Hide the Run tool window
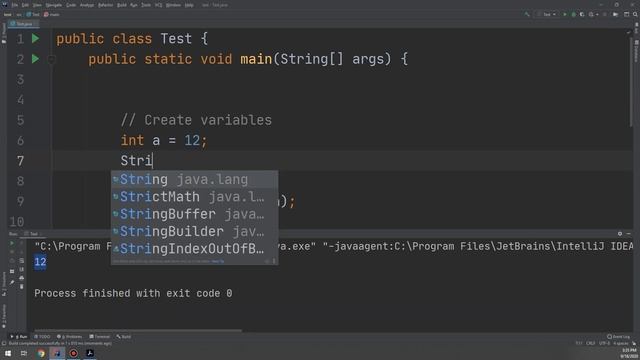The width and height of the screenshot is (640, 360). pyautogui.click(x=629, y=233)
